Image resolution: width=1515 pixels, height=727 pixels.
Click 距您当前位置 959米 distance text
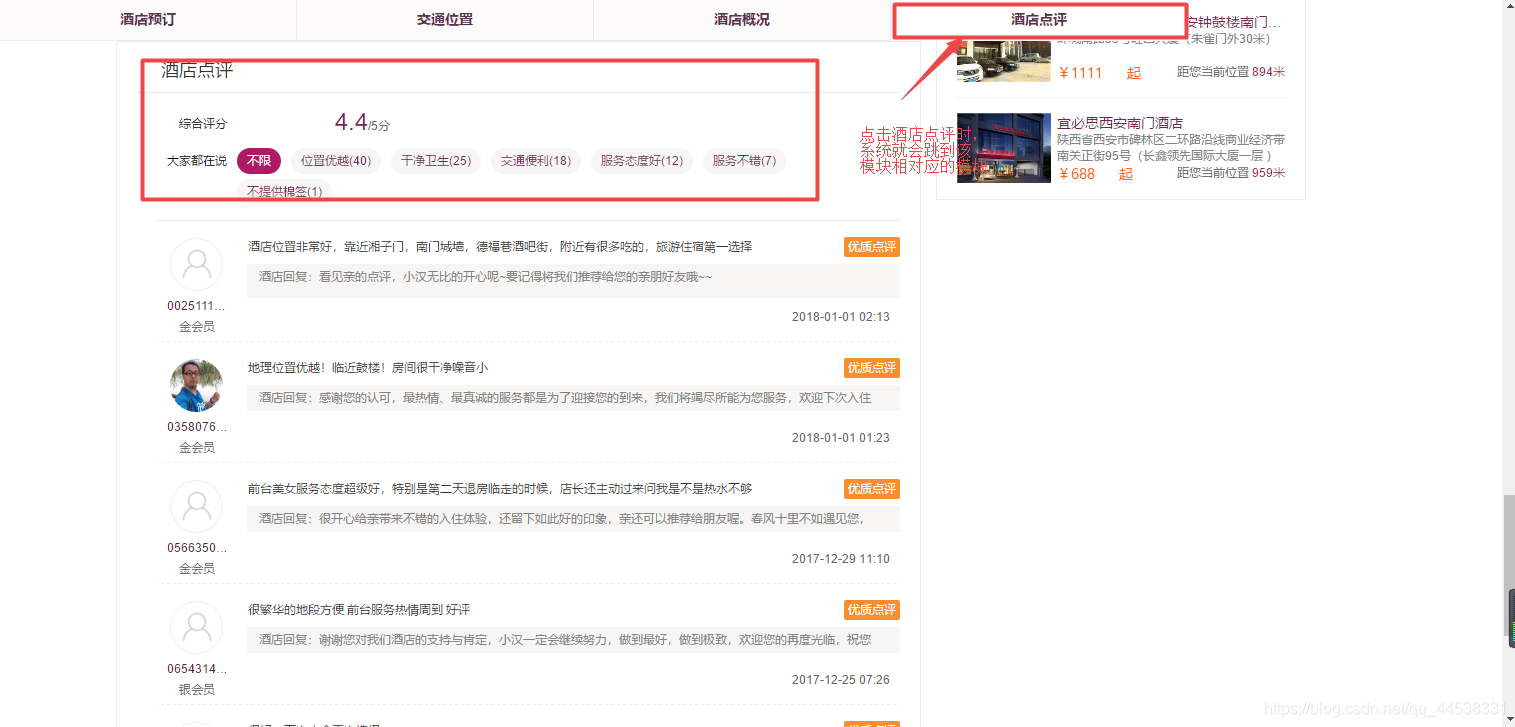[x=1231, y=173]
